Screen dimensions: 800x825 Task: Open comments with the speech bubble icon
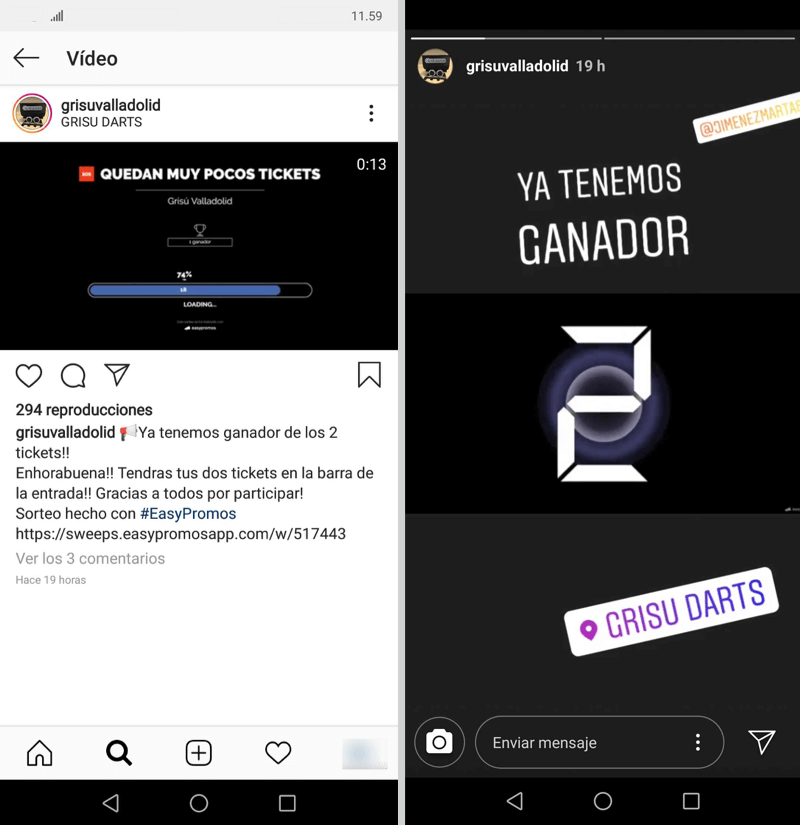coord(73,375)
